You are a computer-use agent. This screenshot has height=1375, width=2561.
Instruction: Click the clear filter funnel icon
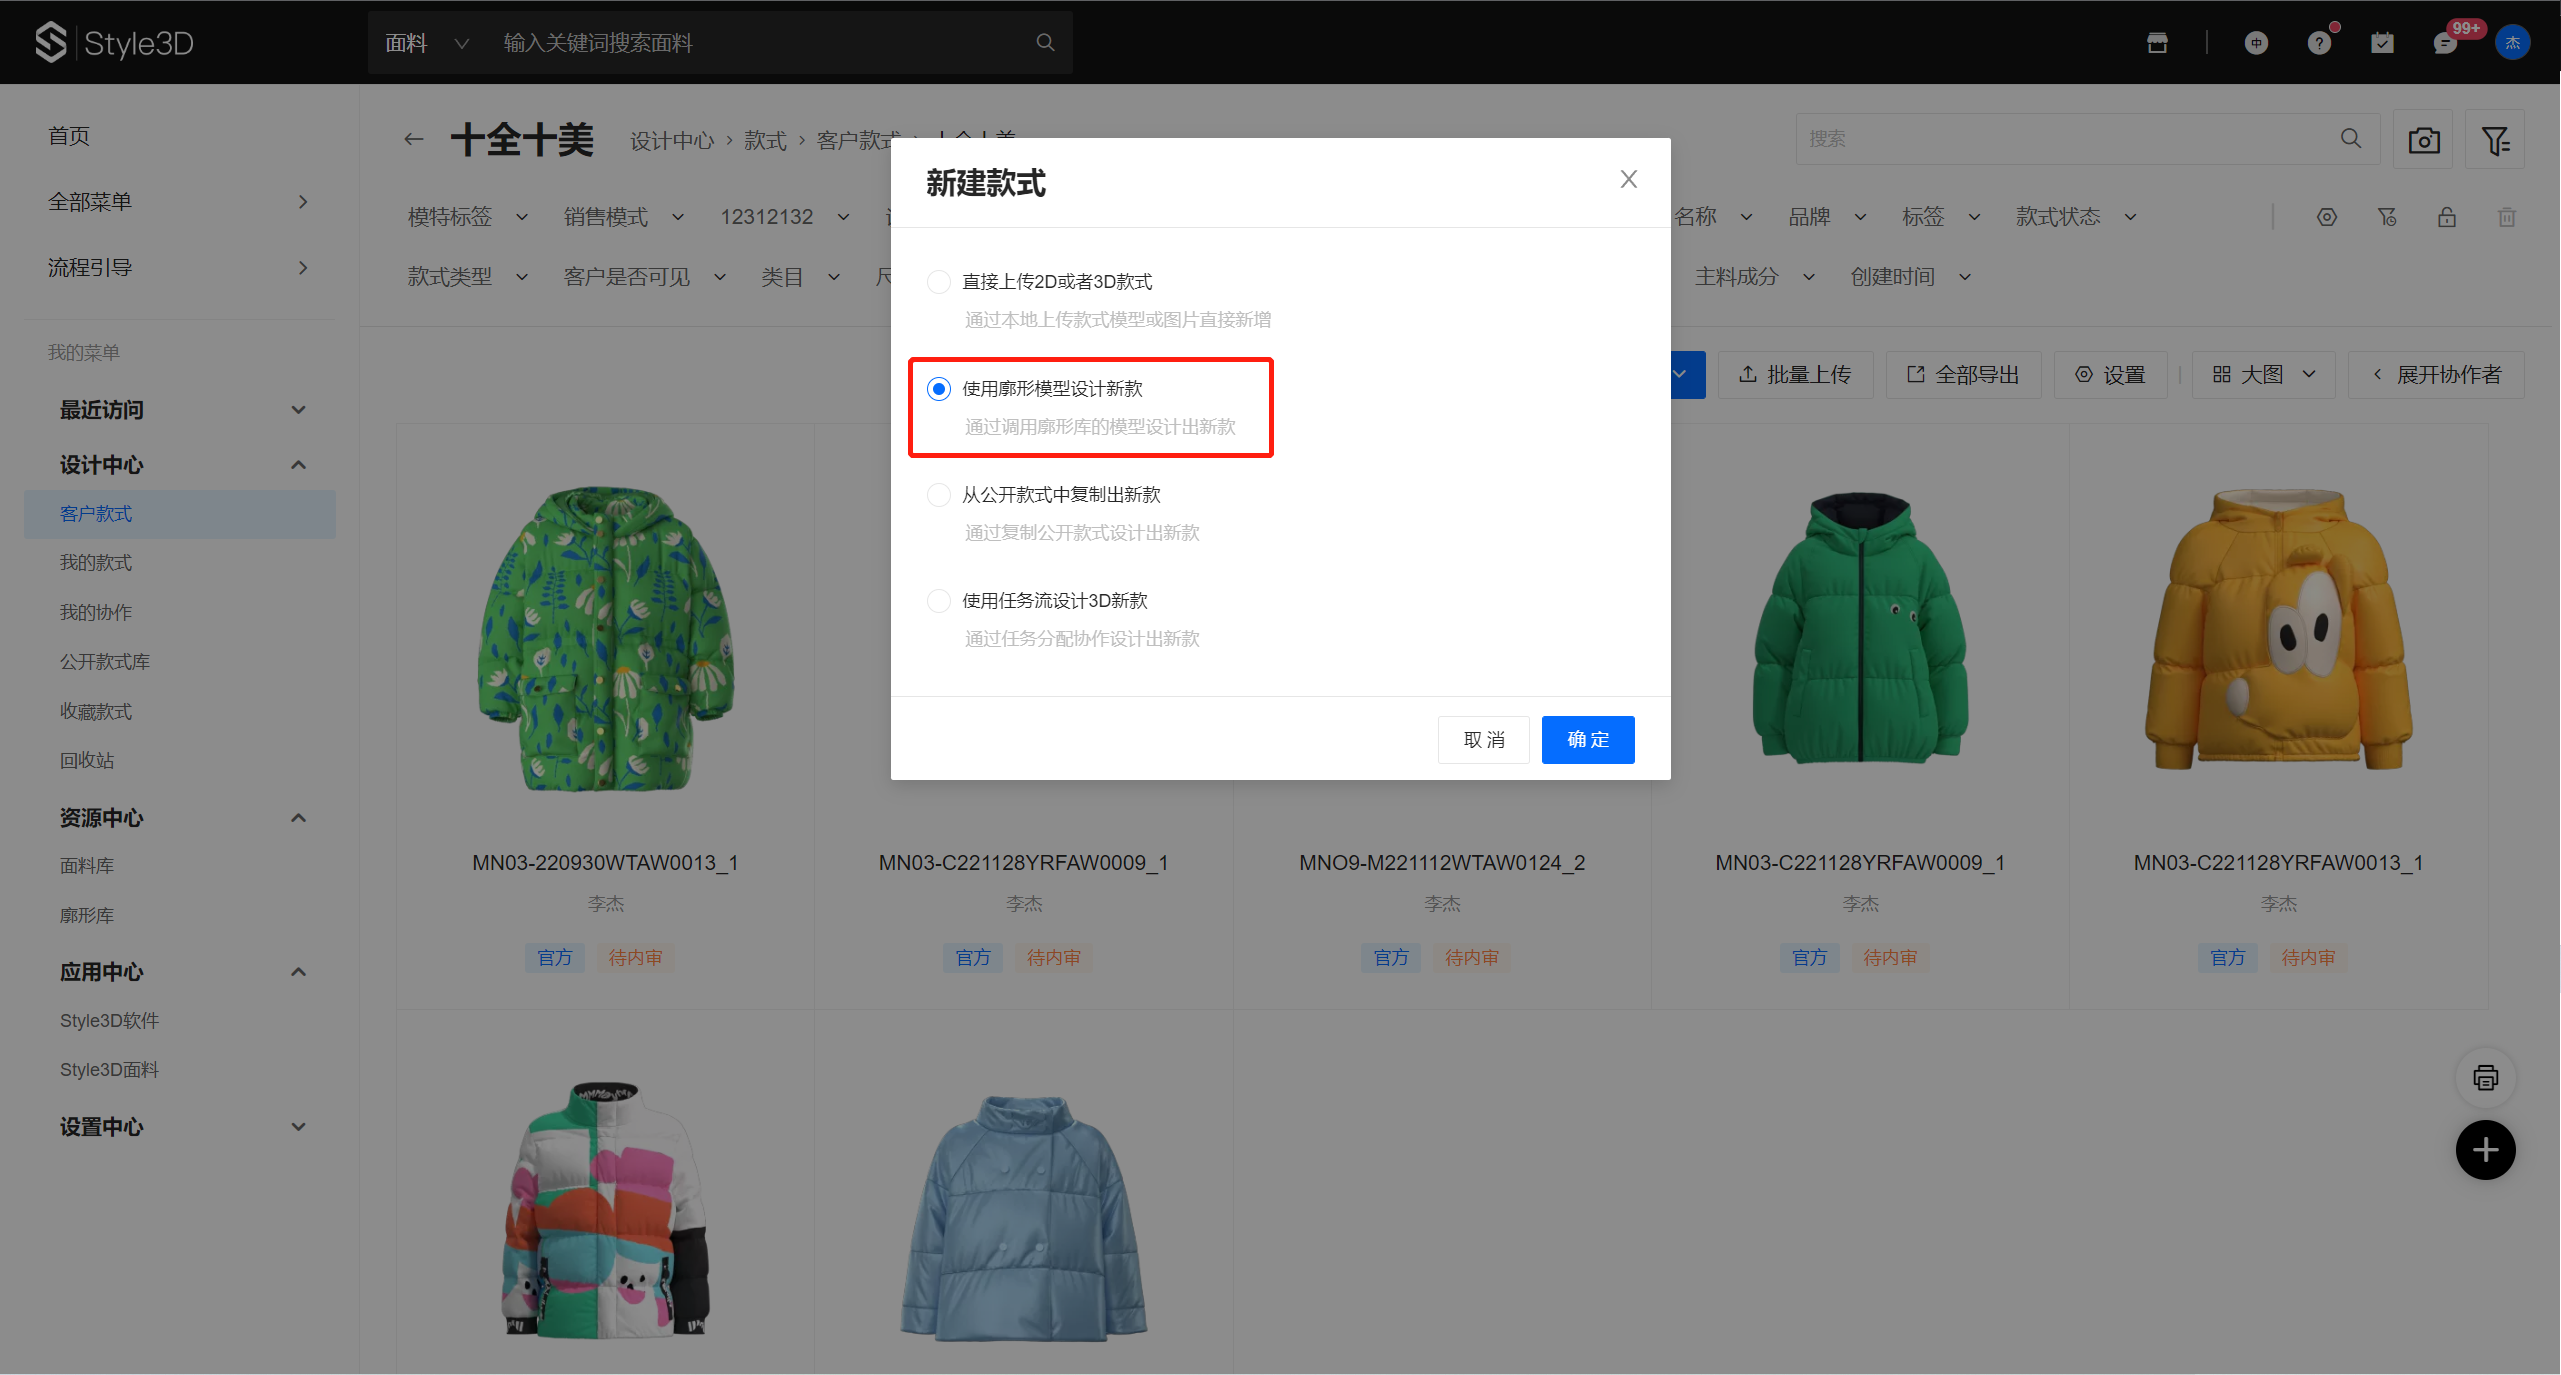[x=2387, y=217]
